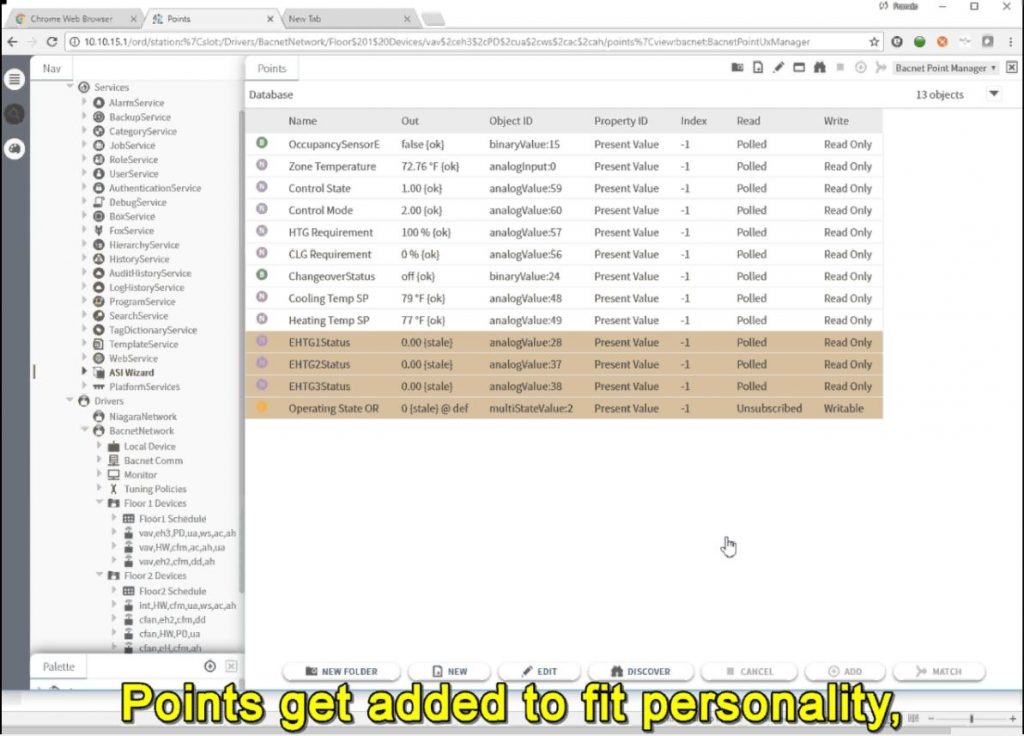
Task: Open the 13 objects table options dropdown
Action: [993, 94]
